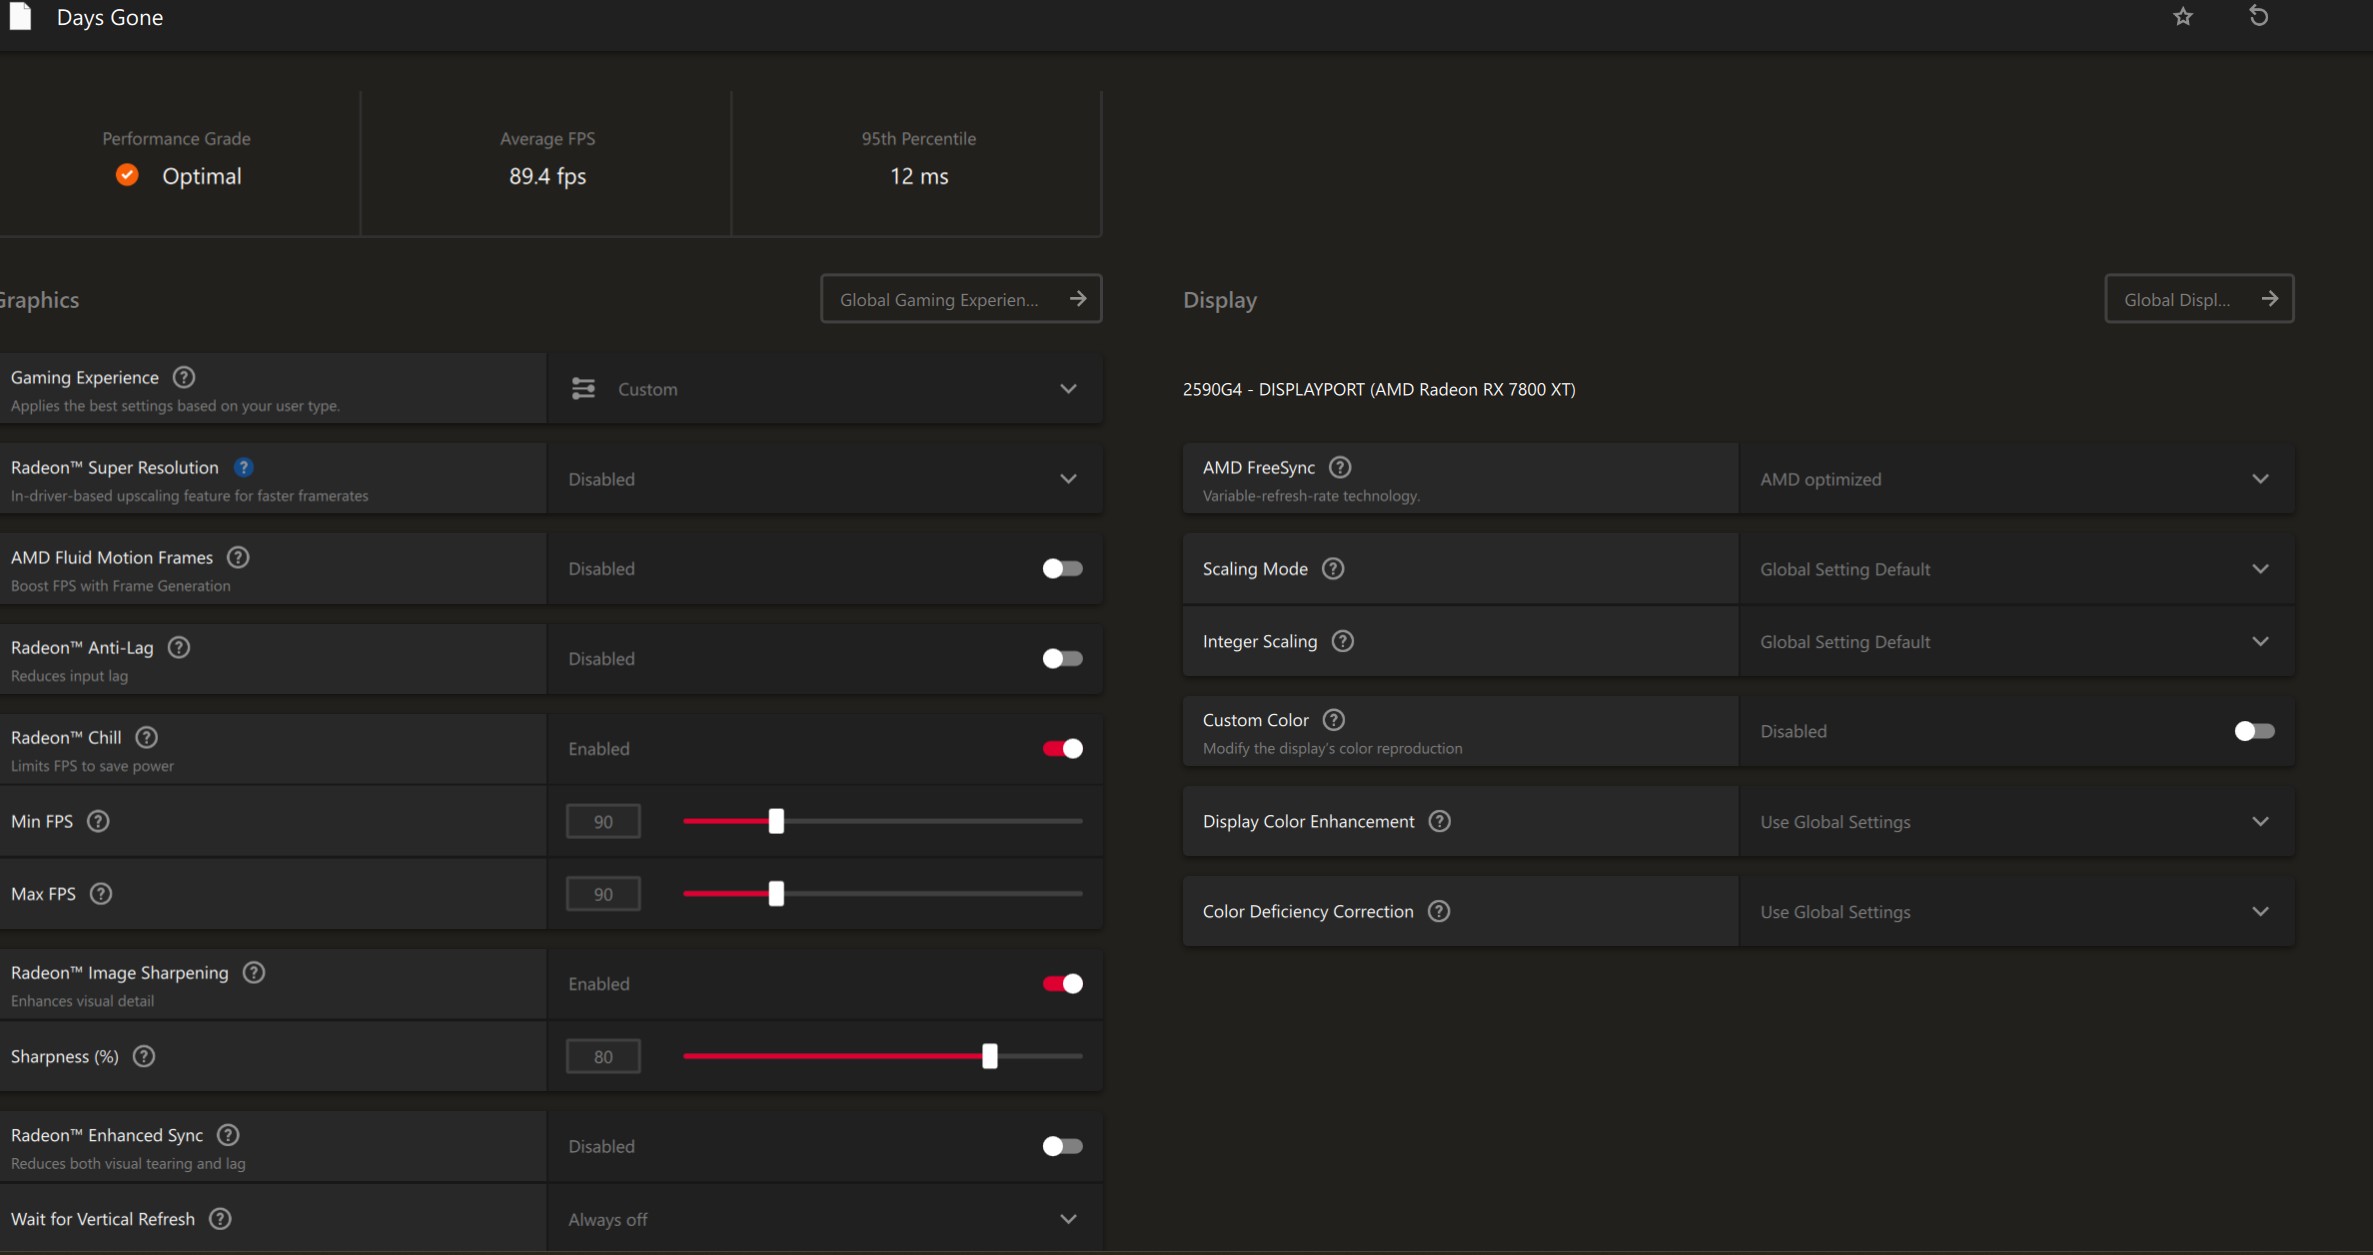Viewport: 2373px width, 1255px height.
Task: Click help icon next to Radeon Chill
Action: 146,737
